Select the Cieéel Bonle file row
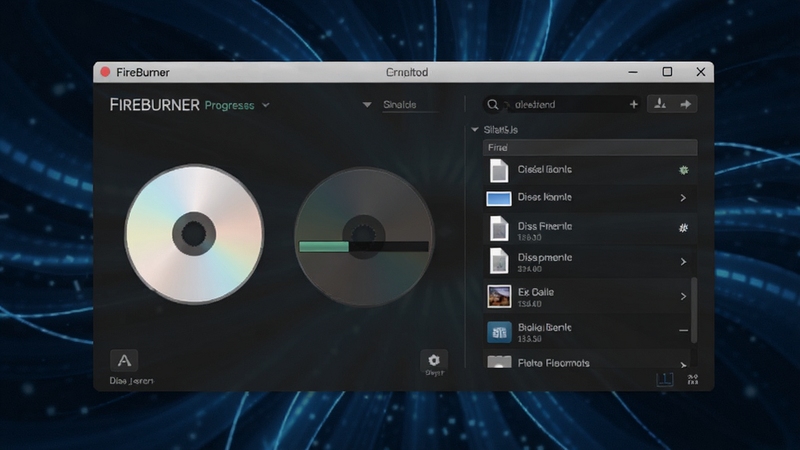This screenshot has width=800, height=450. pos(590,170)
